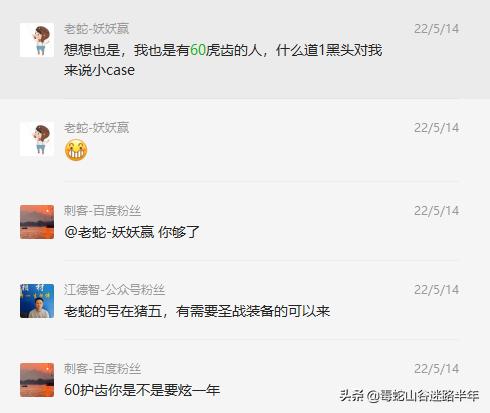Click the cartoon girl avatar beside grinning emoji
Image resolution: width=490 pixels, height=413 pixels.
pos(37,139)
